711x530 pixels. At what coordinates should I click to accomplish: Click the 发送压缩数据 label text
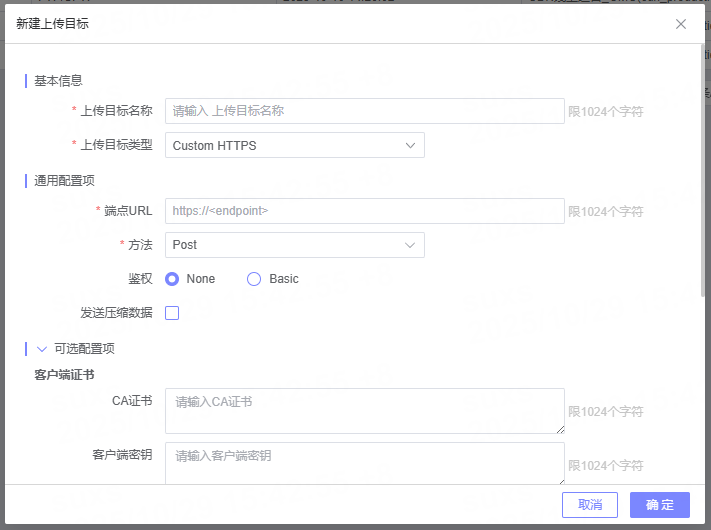click(x=116, y=313)
